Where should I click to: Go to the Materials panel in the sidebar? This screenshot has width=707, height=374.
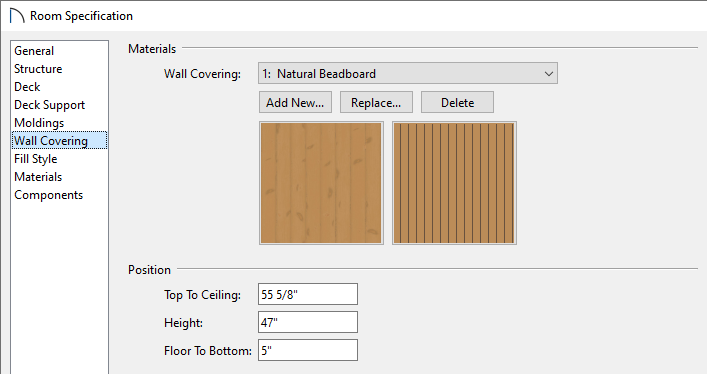(x=38, y=177)
